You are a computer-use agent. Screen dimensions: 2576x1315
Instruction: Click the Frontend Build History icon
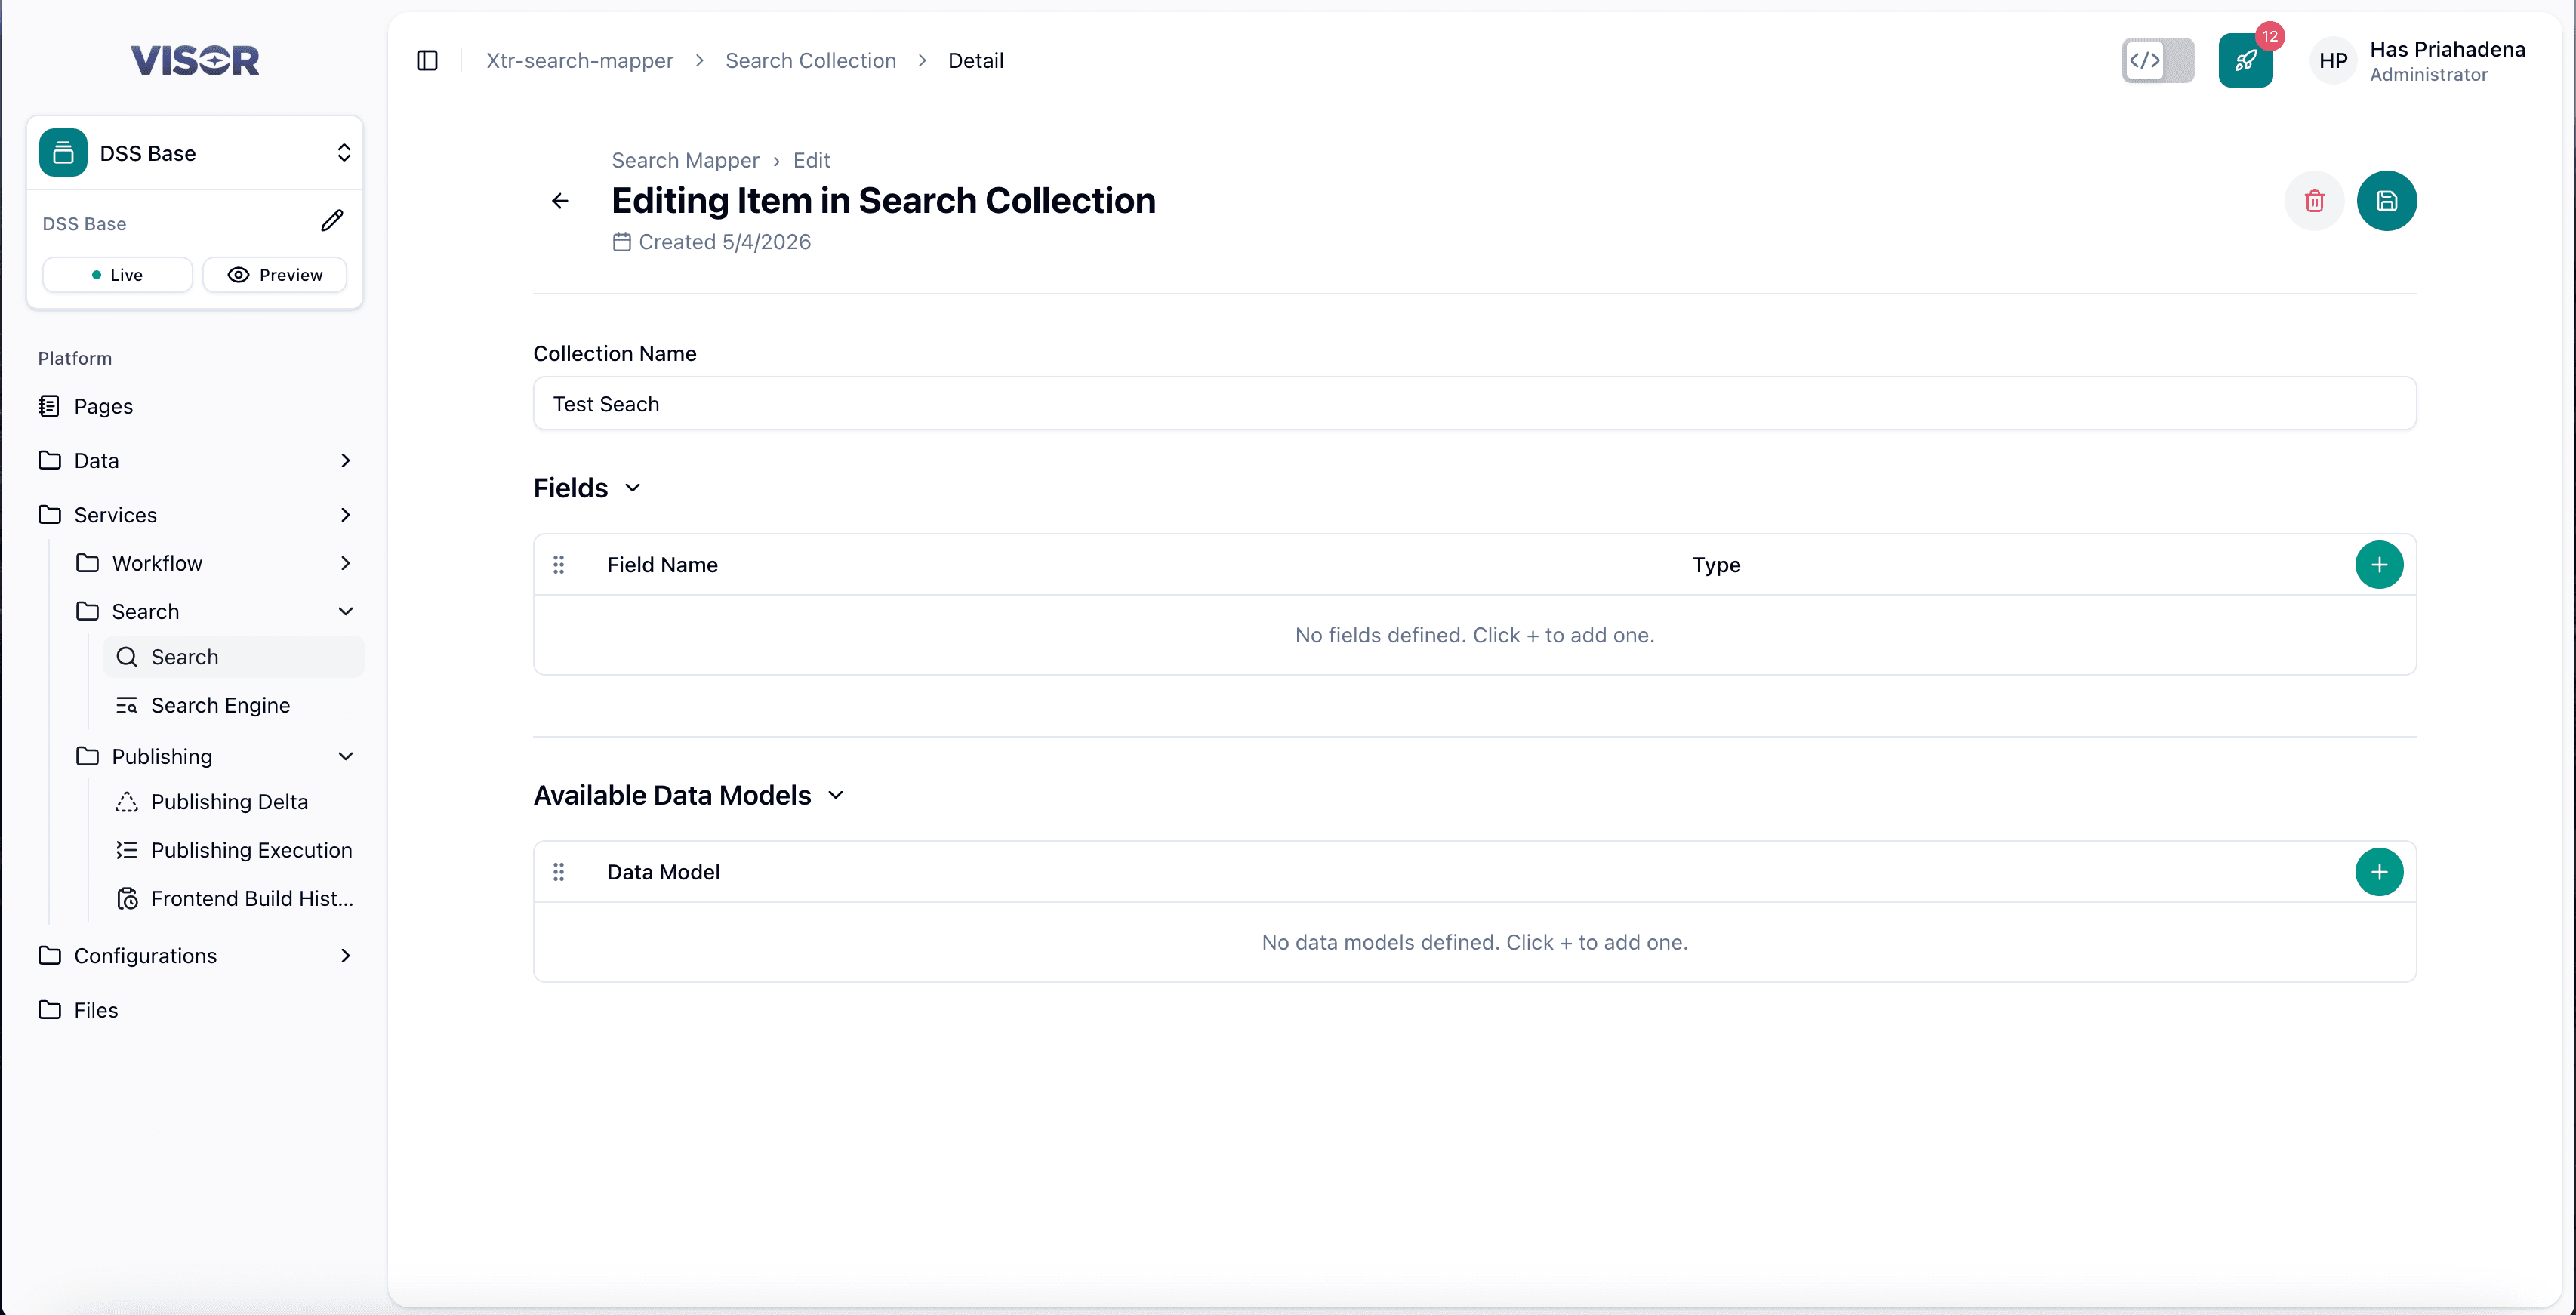pyautogui.click(x=127, y=899)
